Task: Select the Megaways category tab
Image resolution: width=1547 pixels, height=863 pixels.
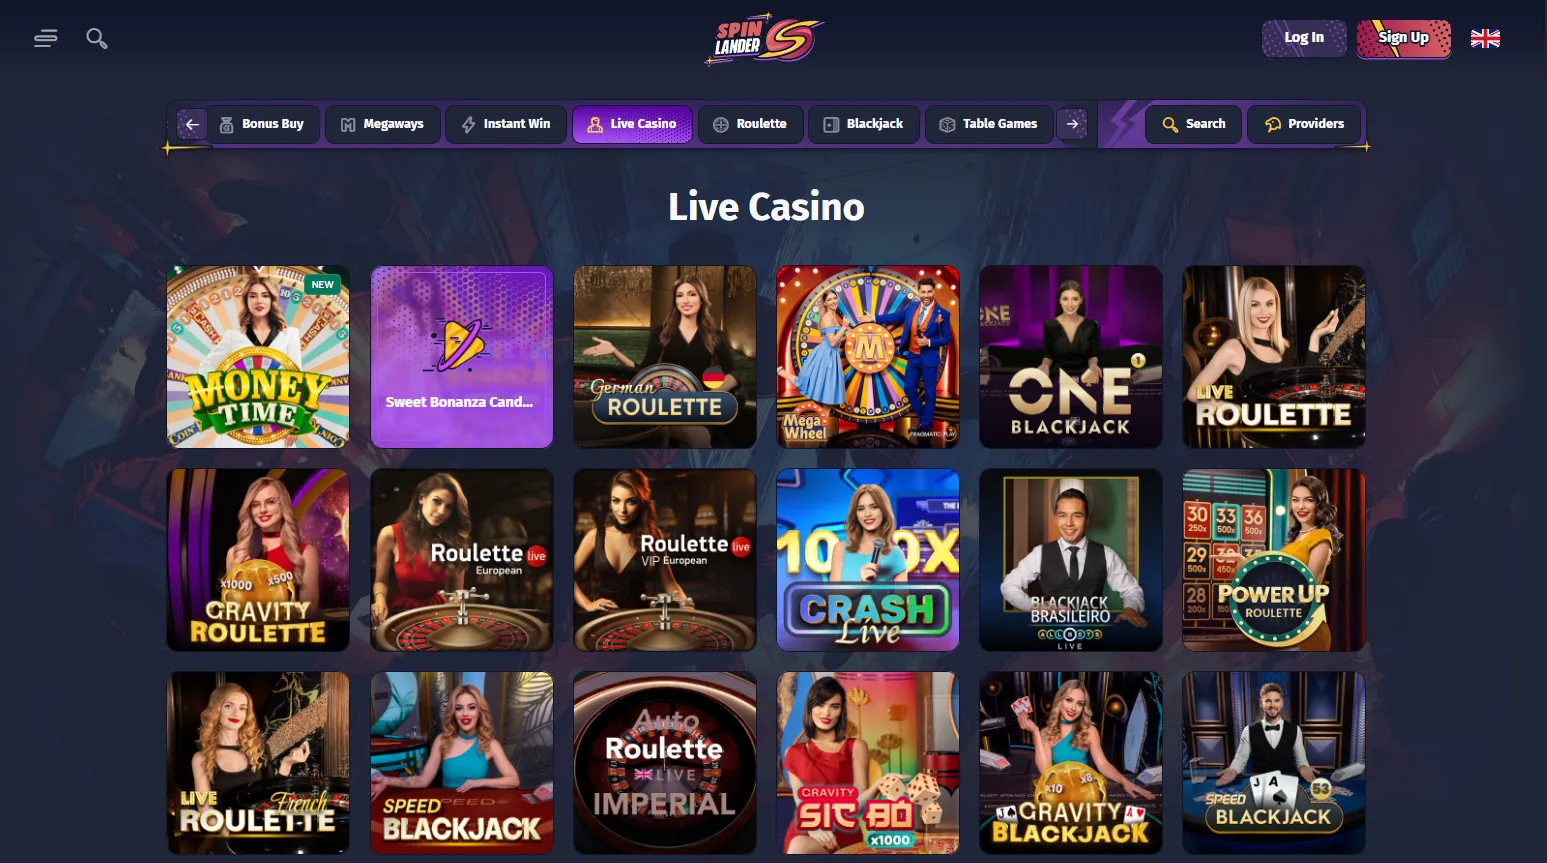Action: pyautogui.click(x=382, y=124)
